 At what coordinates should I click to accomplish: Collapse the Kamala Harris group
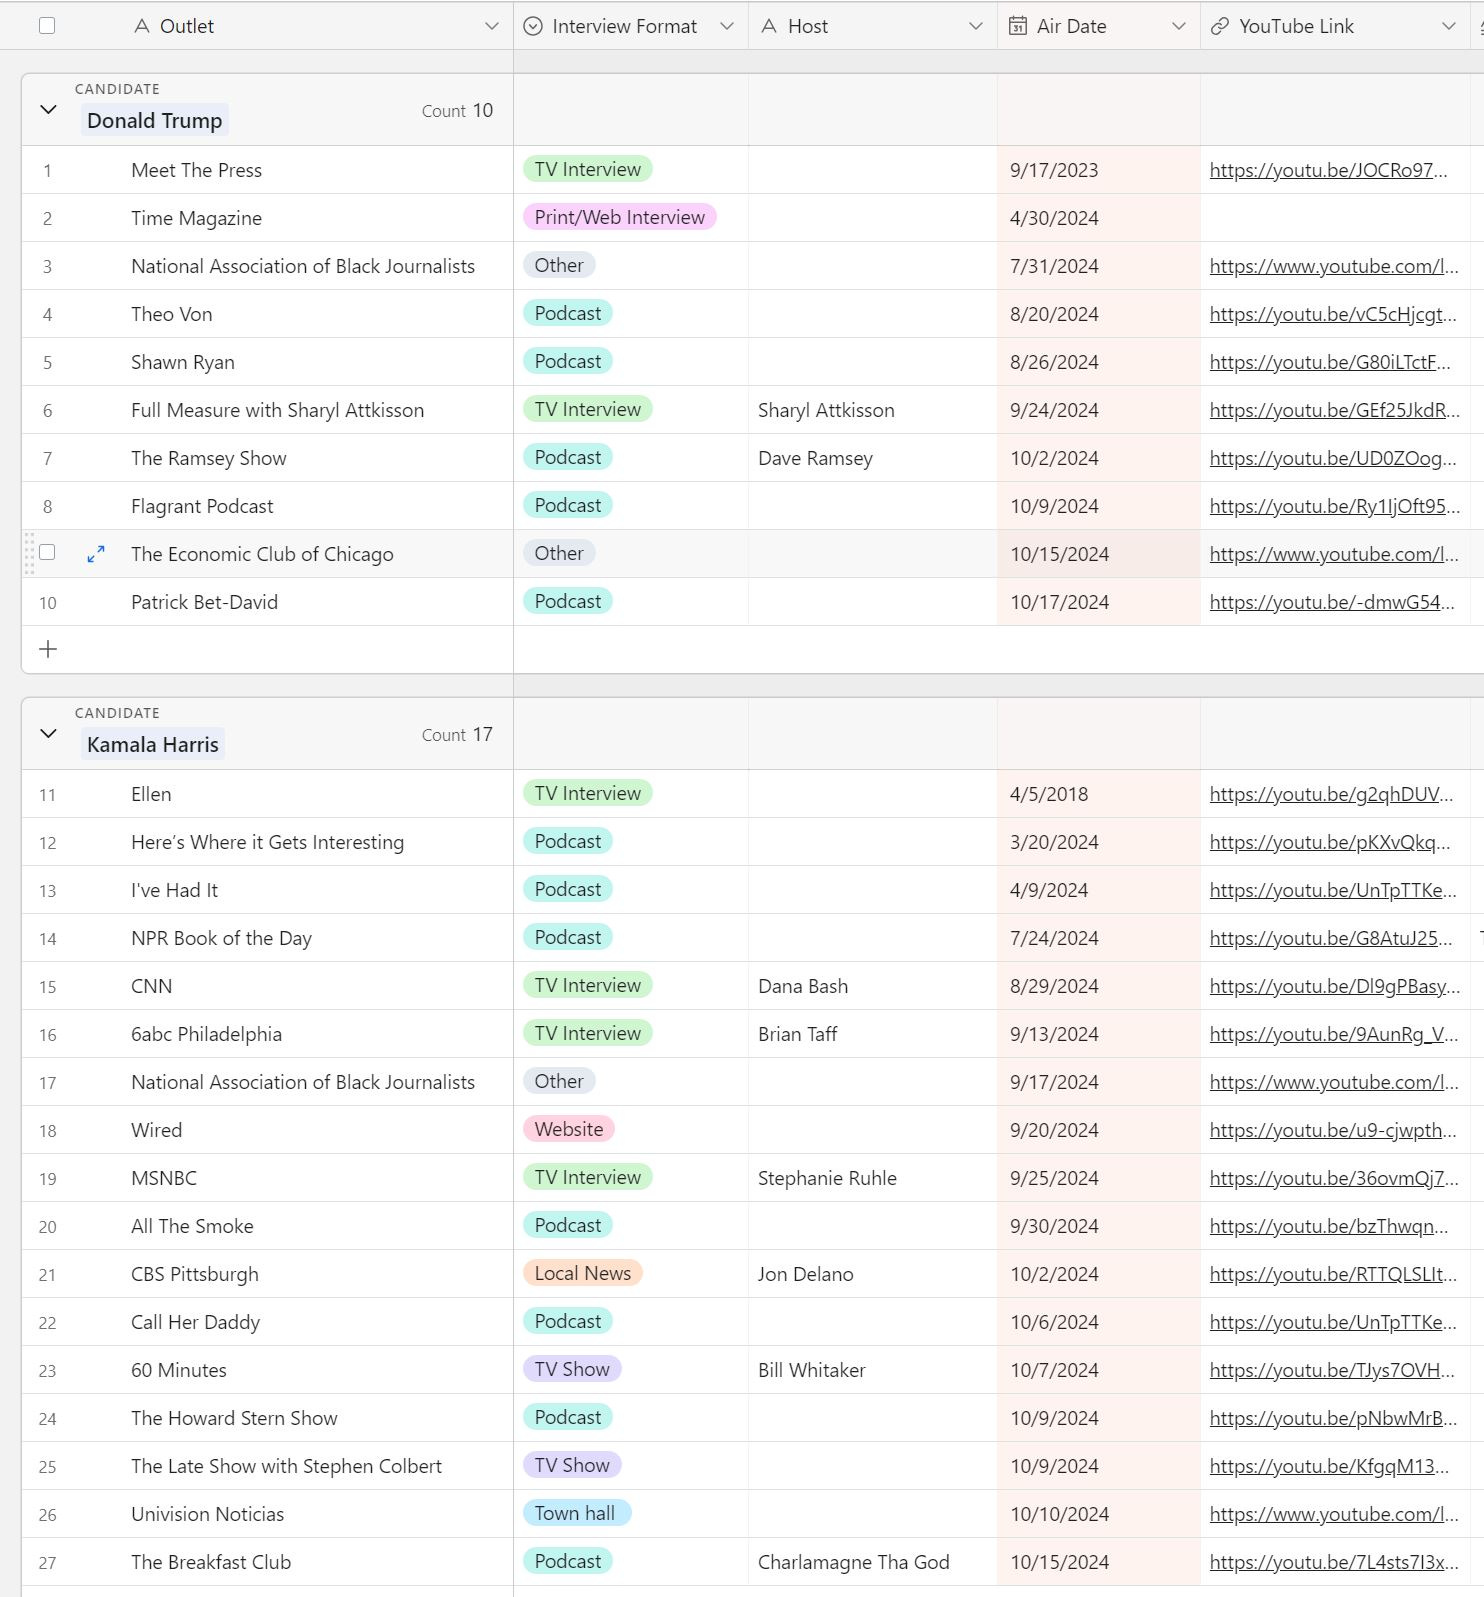(x=48, y=733)
